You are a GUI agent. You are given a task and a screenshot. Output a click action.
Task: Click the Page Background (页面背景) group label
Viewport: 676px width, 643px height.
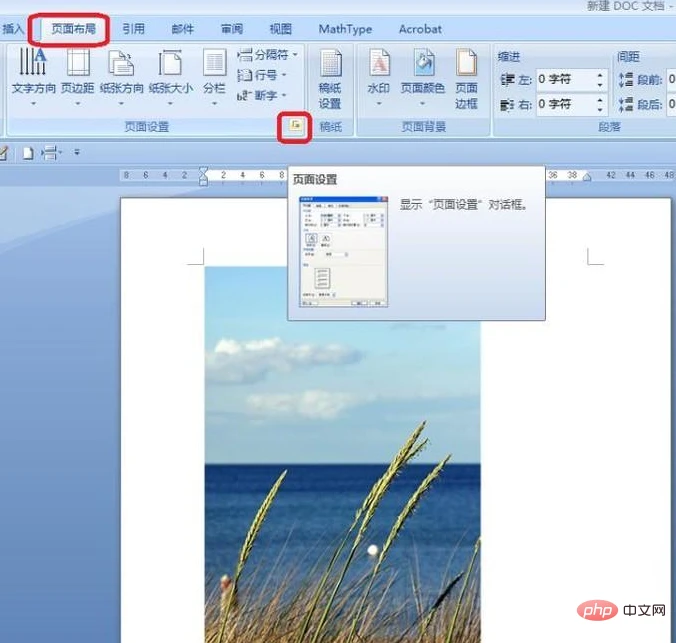[423, 127]
